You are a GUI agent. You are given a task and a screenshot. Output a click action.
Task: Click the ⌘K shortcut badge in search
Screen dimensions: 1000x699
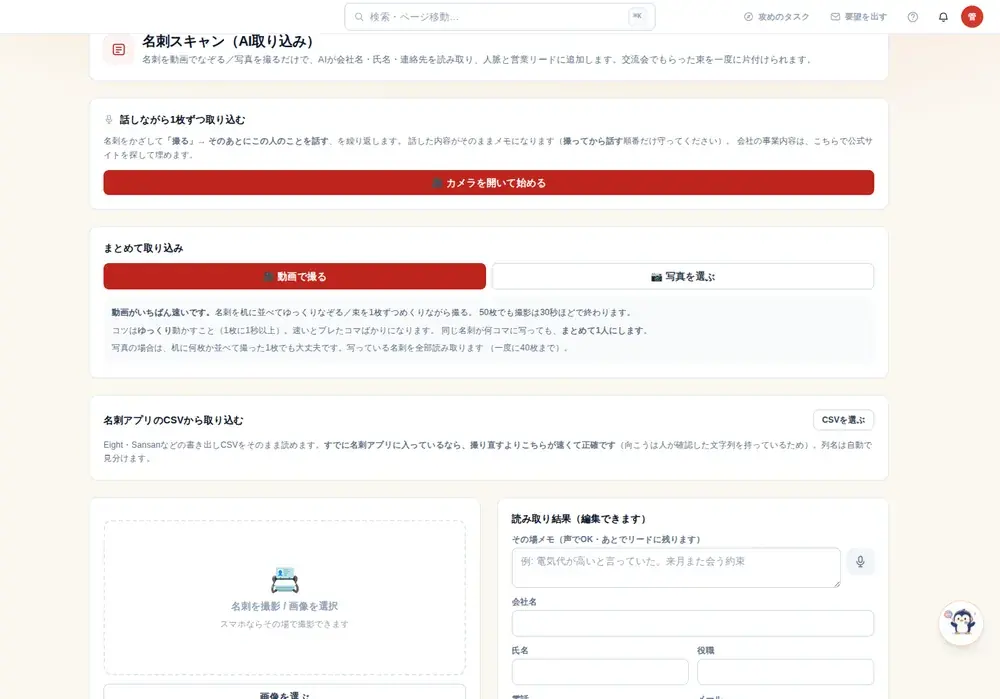[x=637, y=17]
